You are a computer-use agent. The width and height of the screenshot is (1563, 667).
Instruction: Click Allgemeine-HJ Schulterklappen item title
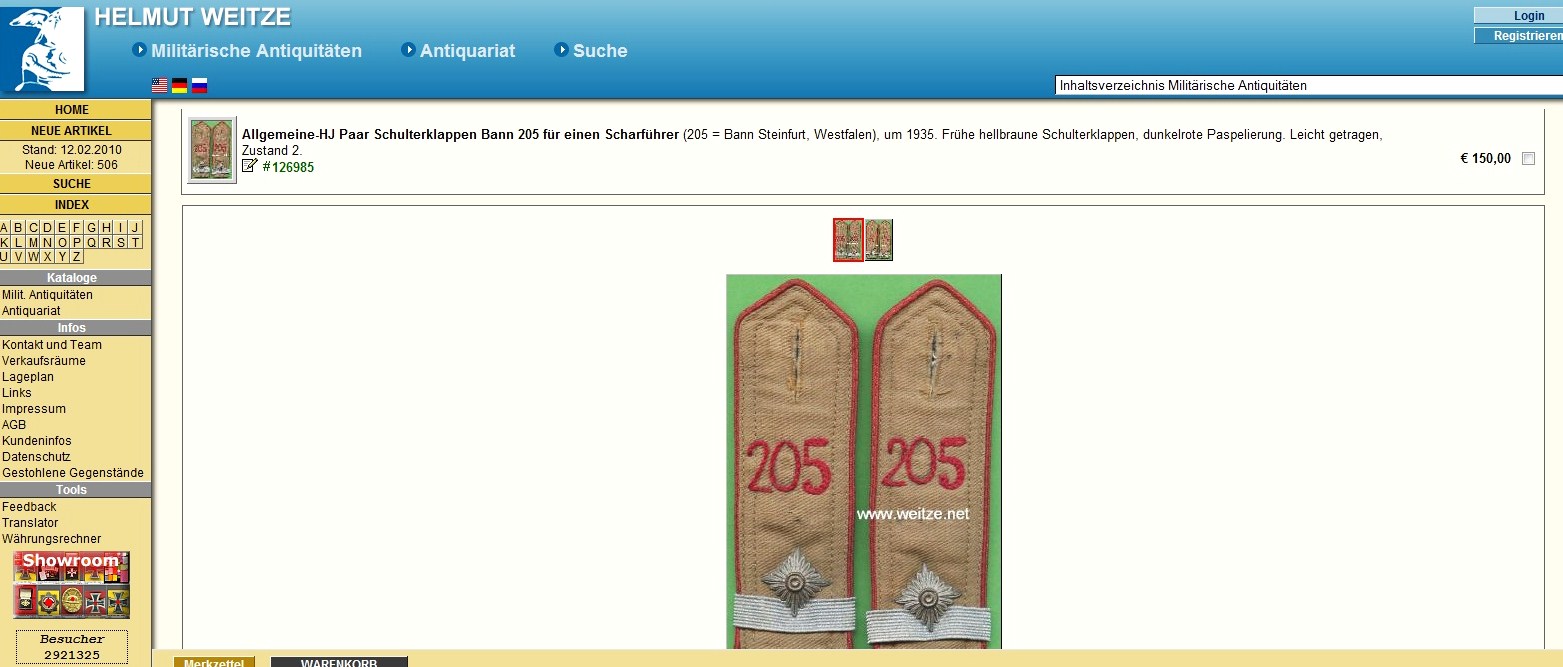[x=460, y=135]
